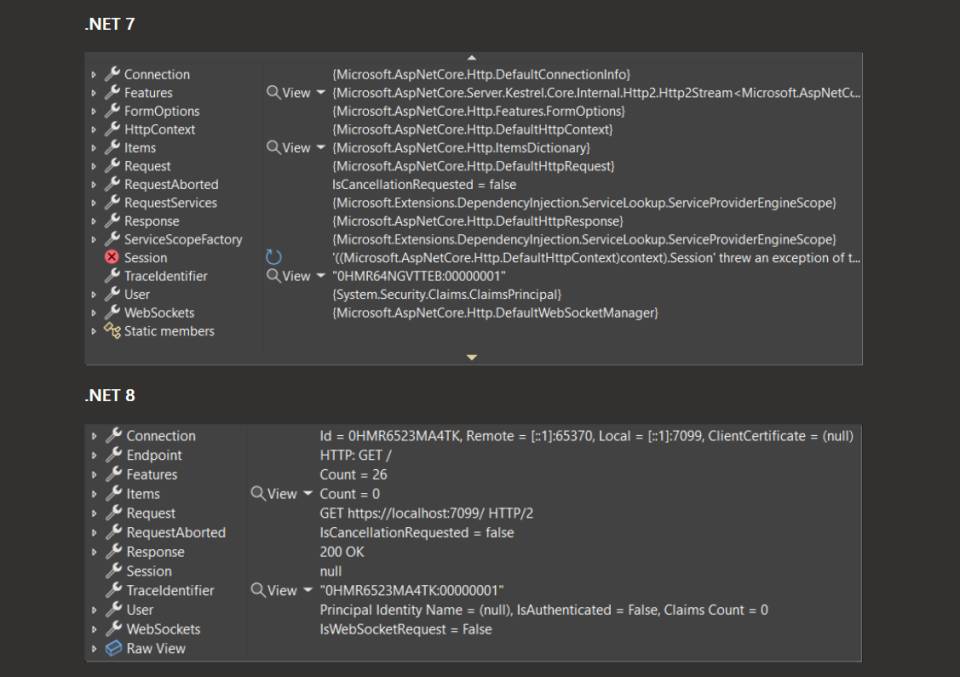The image size is (960, 677).
Task: Expand FormOptions property node
Action: pos(94,111)
